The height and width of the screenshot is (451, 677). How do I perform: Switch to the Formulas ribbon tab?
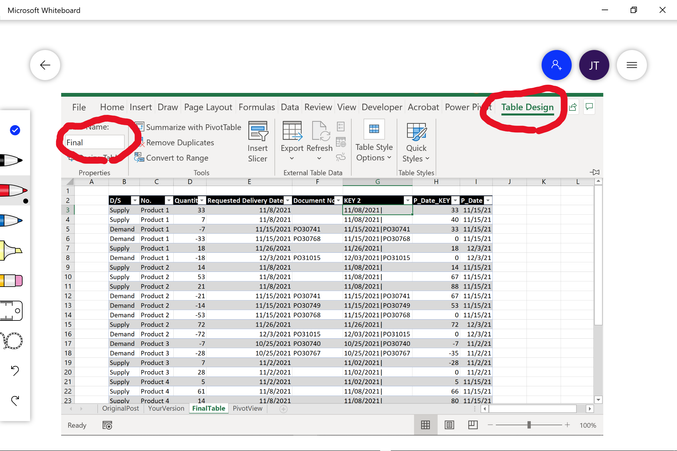[x=256, y=107]
